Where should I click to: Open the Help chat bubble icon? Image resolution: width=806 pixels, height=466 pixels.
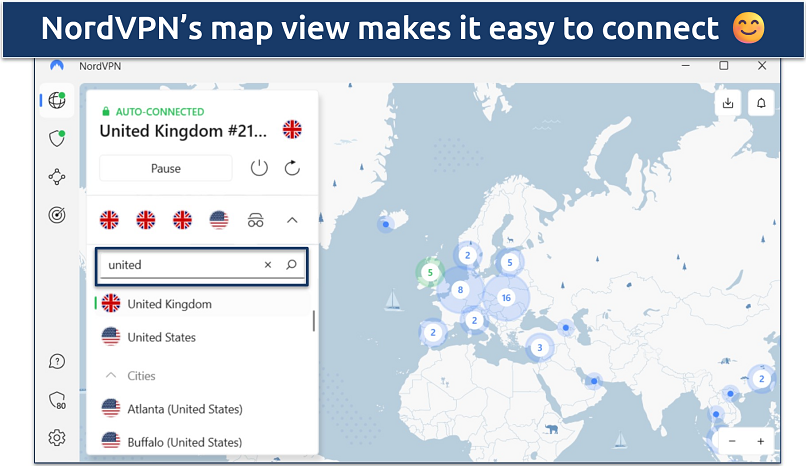57,362
